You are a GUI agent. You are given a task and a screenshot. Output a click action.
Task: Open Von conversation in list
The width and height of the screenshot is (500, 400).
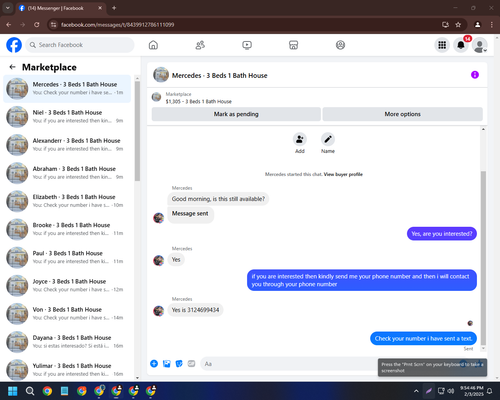pyautogui.click(x=67, y=314)
